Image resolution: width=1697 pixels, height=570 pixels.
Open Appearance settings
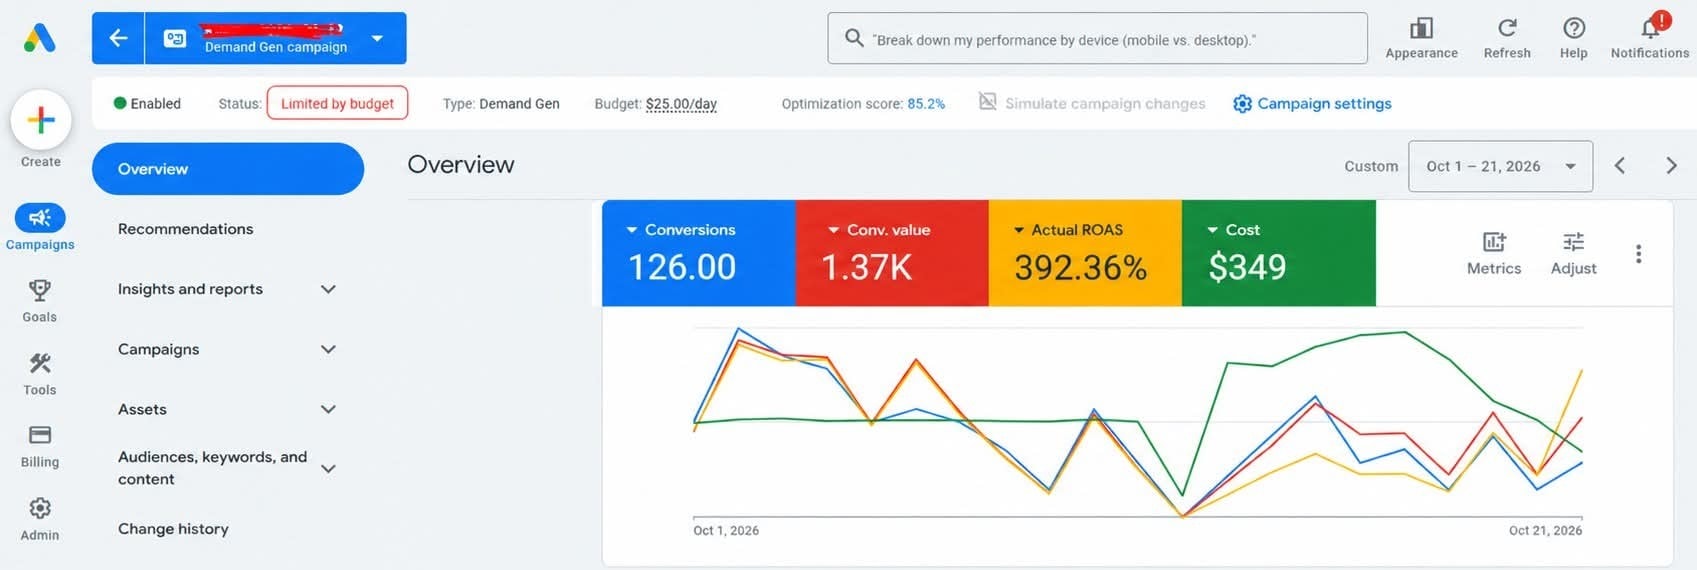click(1421, 38)
